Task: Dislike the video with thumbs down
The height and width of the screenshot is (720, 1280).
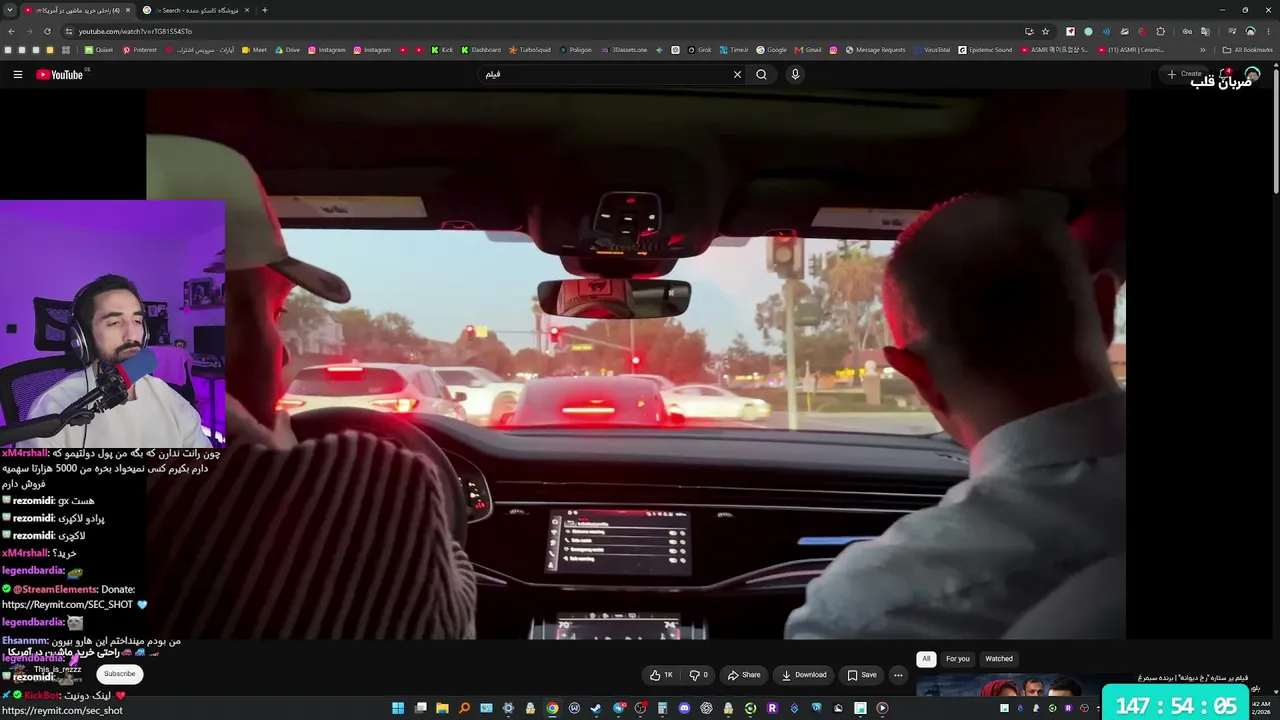Action: click(x=699, y=675)
